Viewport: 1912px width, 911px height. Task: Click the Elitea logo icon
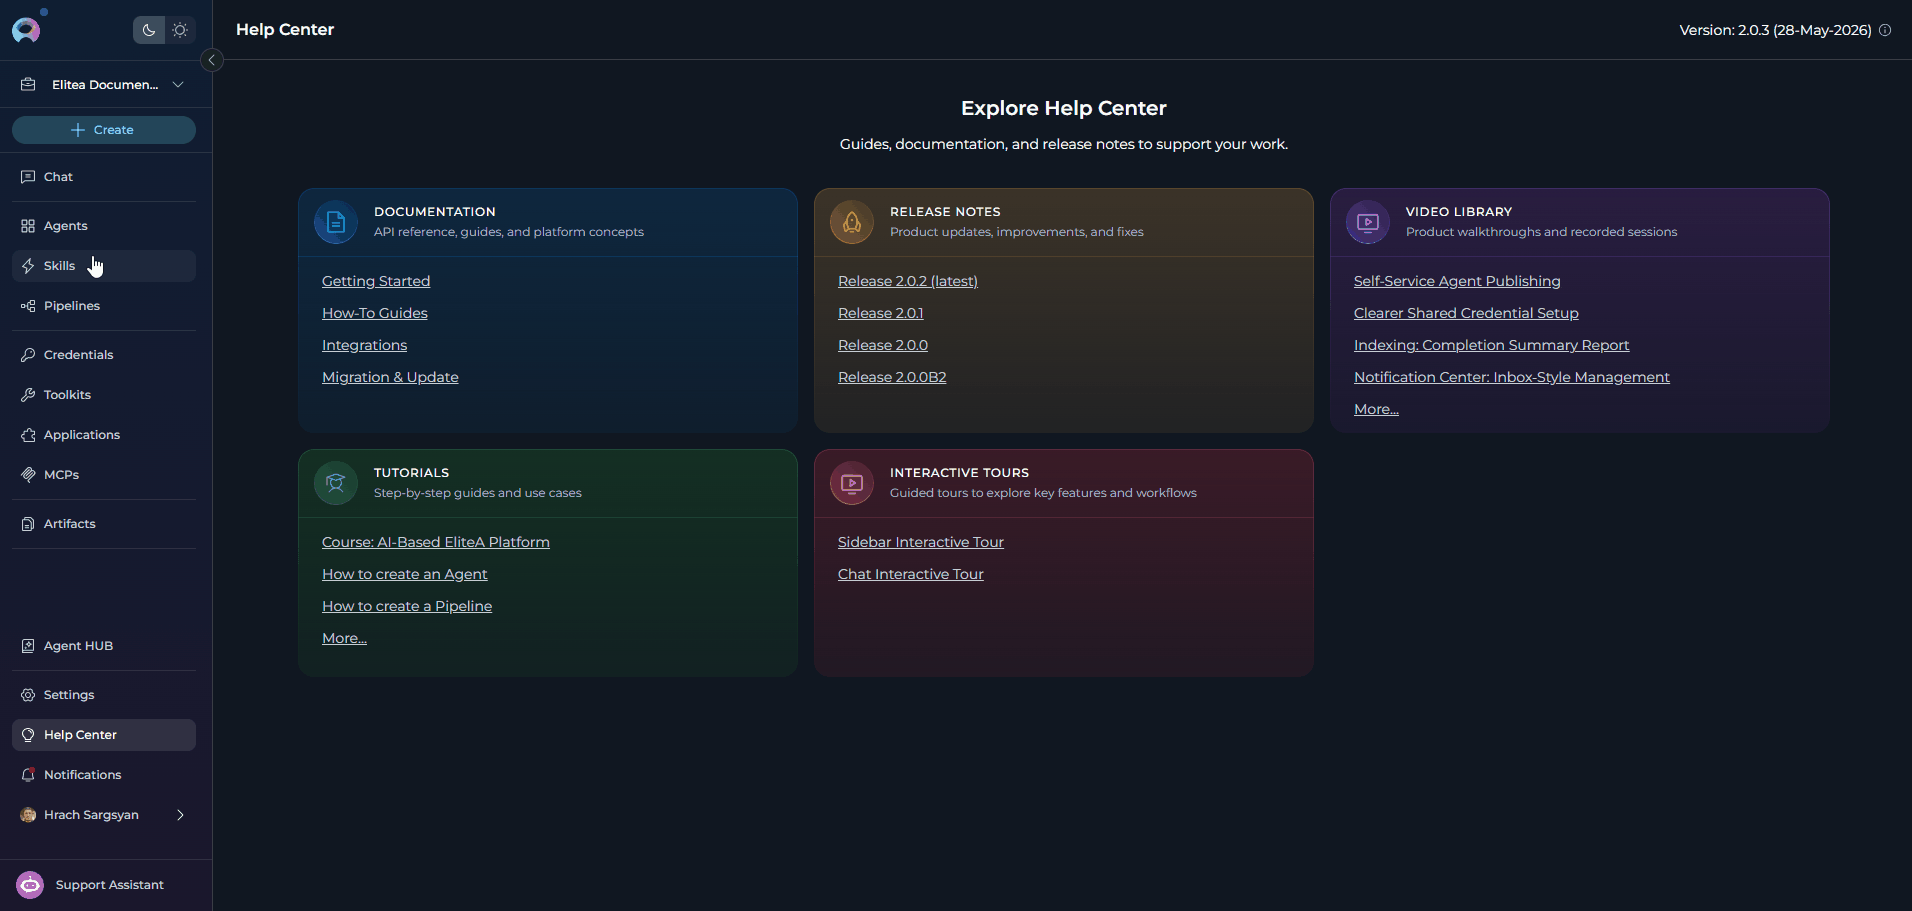click(26, 30)
